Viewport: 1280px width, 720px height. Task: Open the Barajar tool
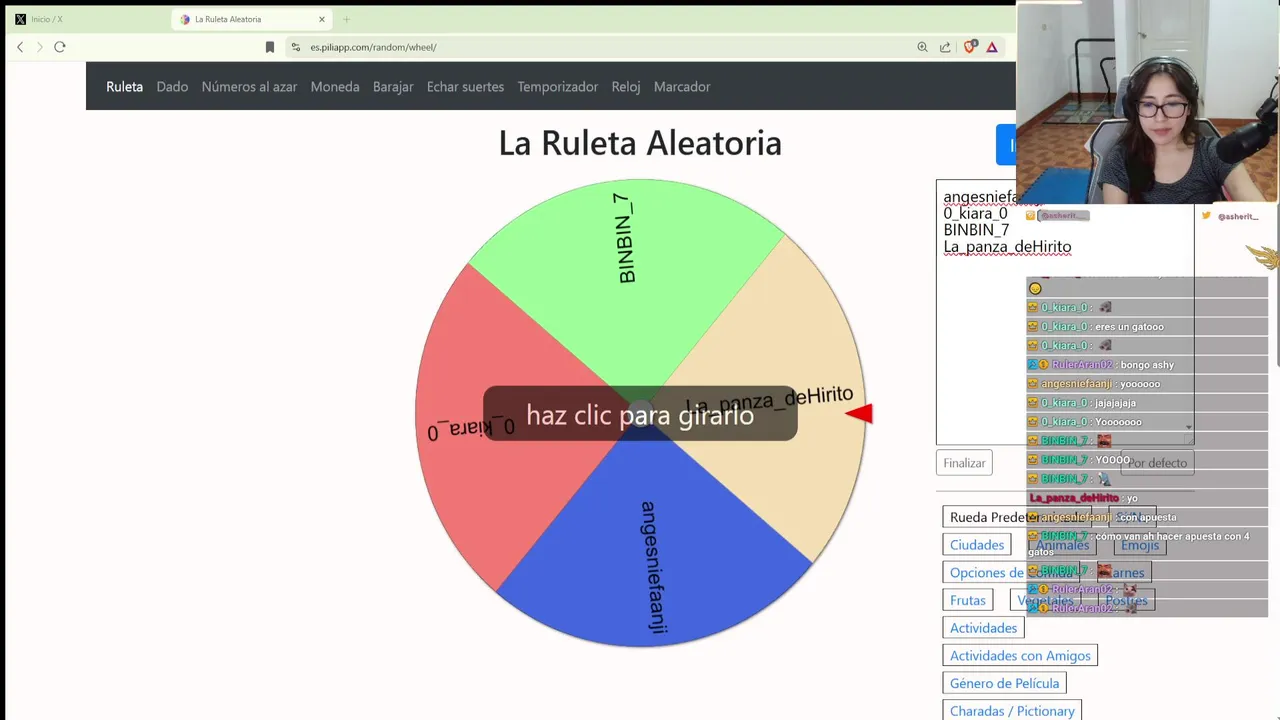[x=393, y=87]
